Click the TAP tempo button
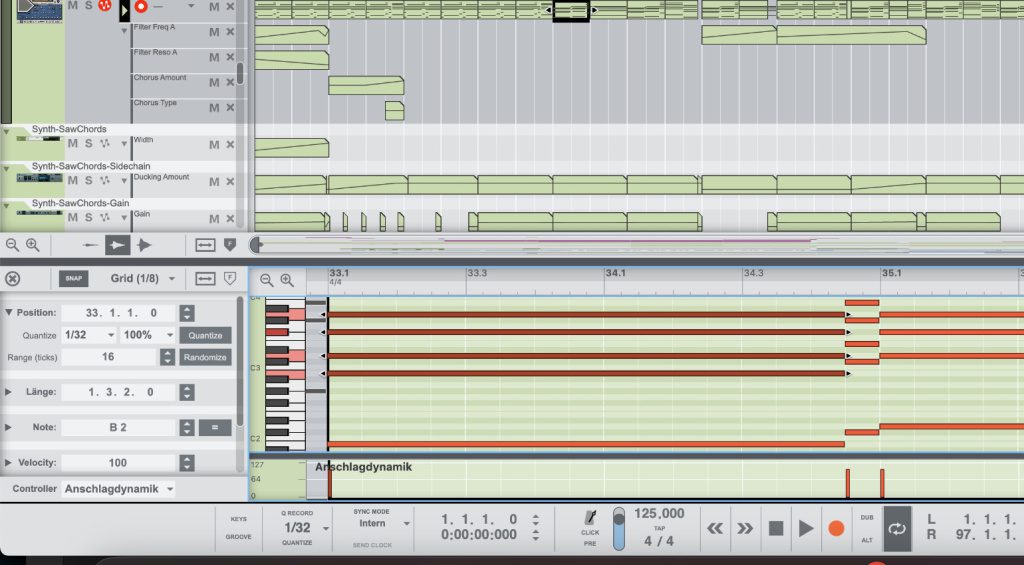 click(x=659, y=528)
